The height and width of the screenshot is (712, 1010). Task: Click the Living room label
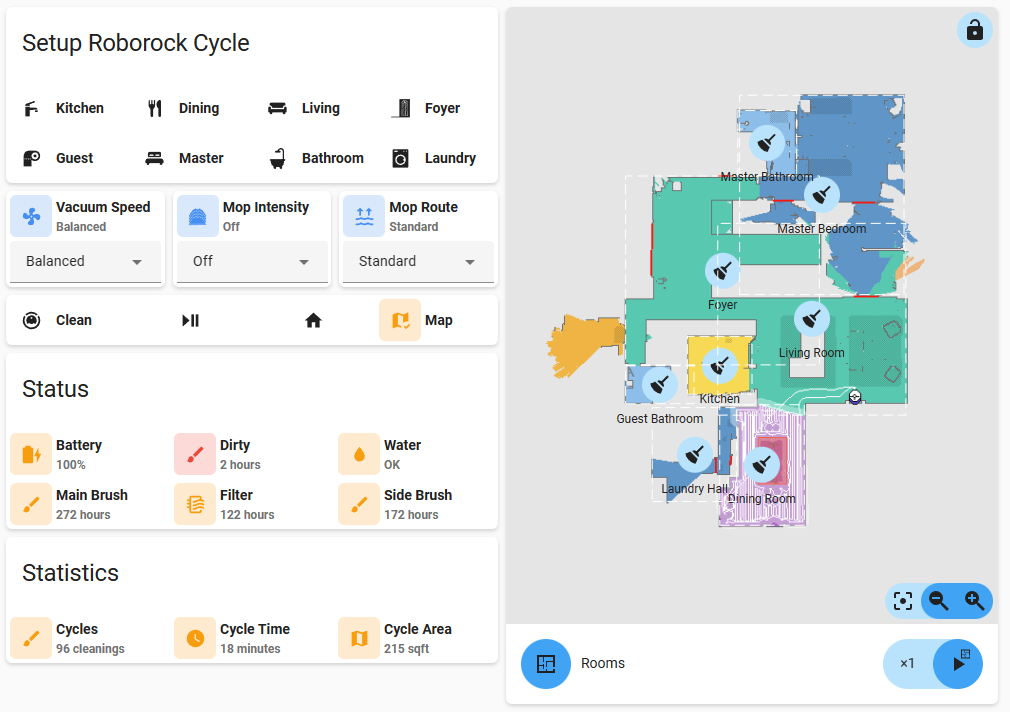321,108
